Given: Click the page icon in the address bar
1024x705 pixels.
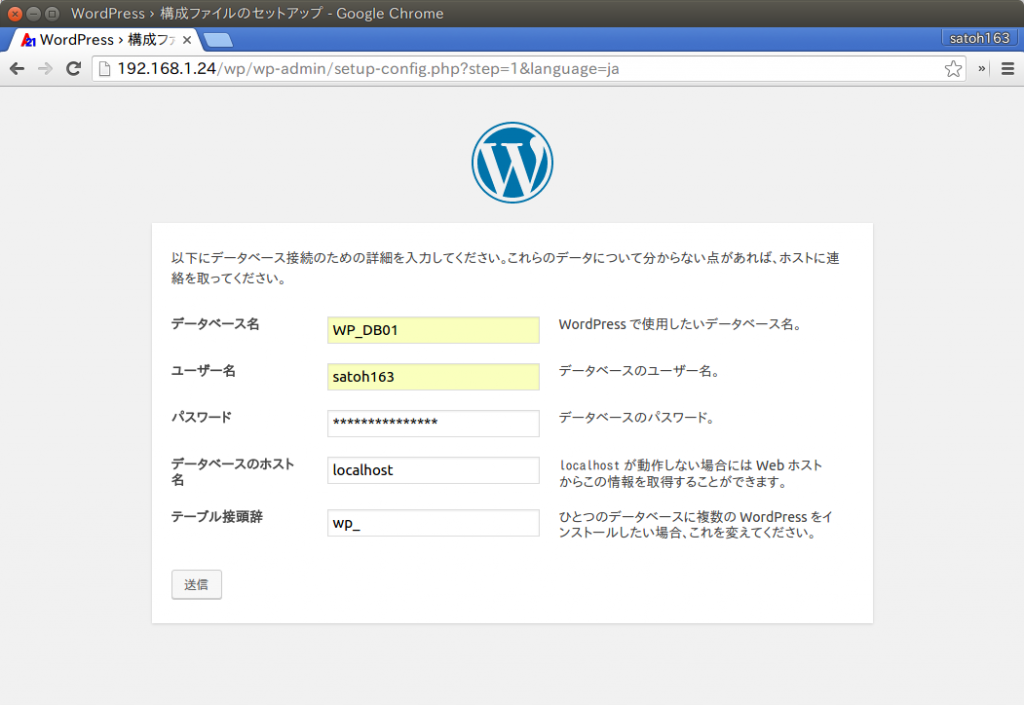Looking at the screenshot, I should pyautogui.click(x=104, y=69).
